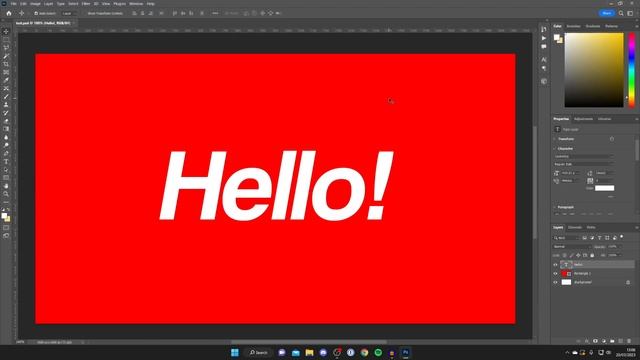Select the Crop tool
The height and width of the screenshot is (360, 640).
tap(6, 64)
